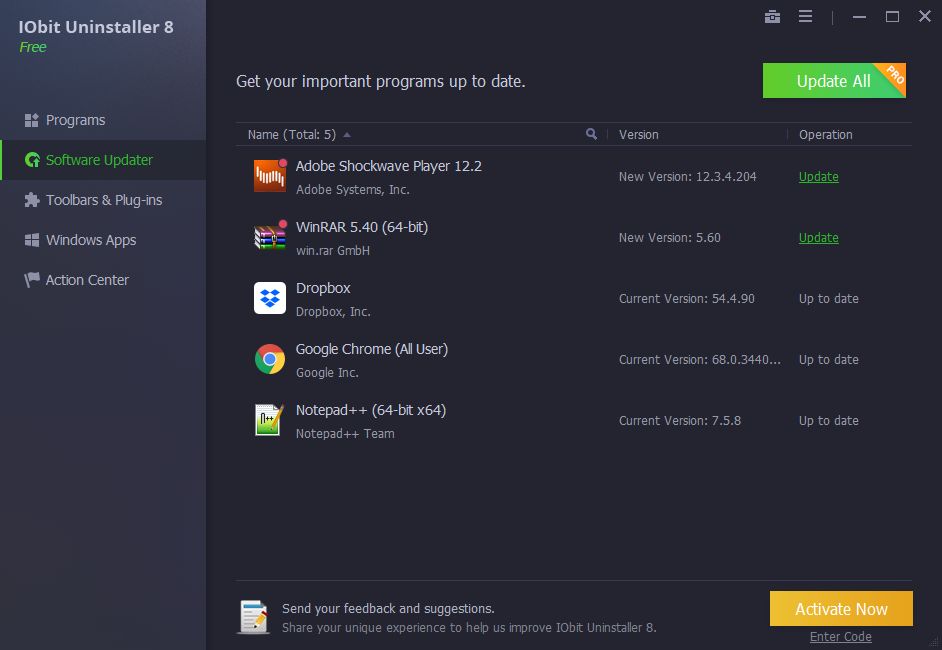
Task: Click the Toolbars & Plug-ins puzzle icon
Action: (x=32, y=200)
